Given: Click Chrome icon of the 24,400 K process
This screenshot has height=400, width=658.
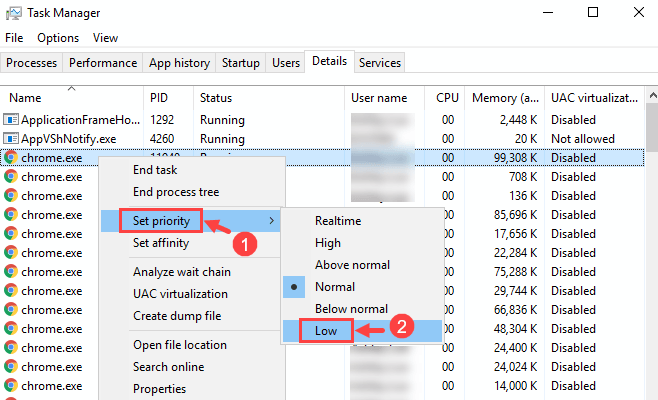Looking at the screenshot, I should click(x=10, y=348).
